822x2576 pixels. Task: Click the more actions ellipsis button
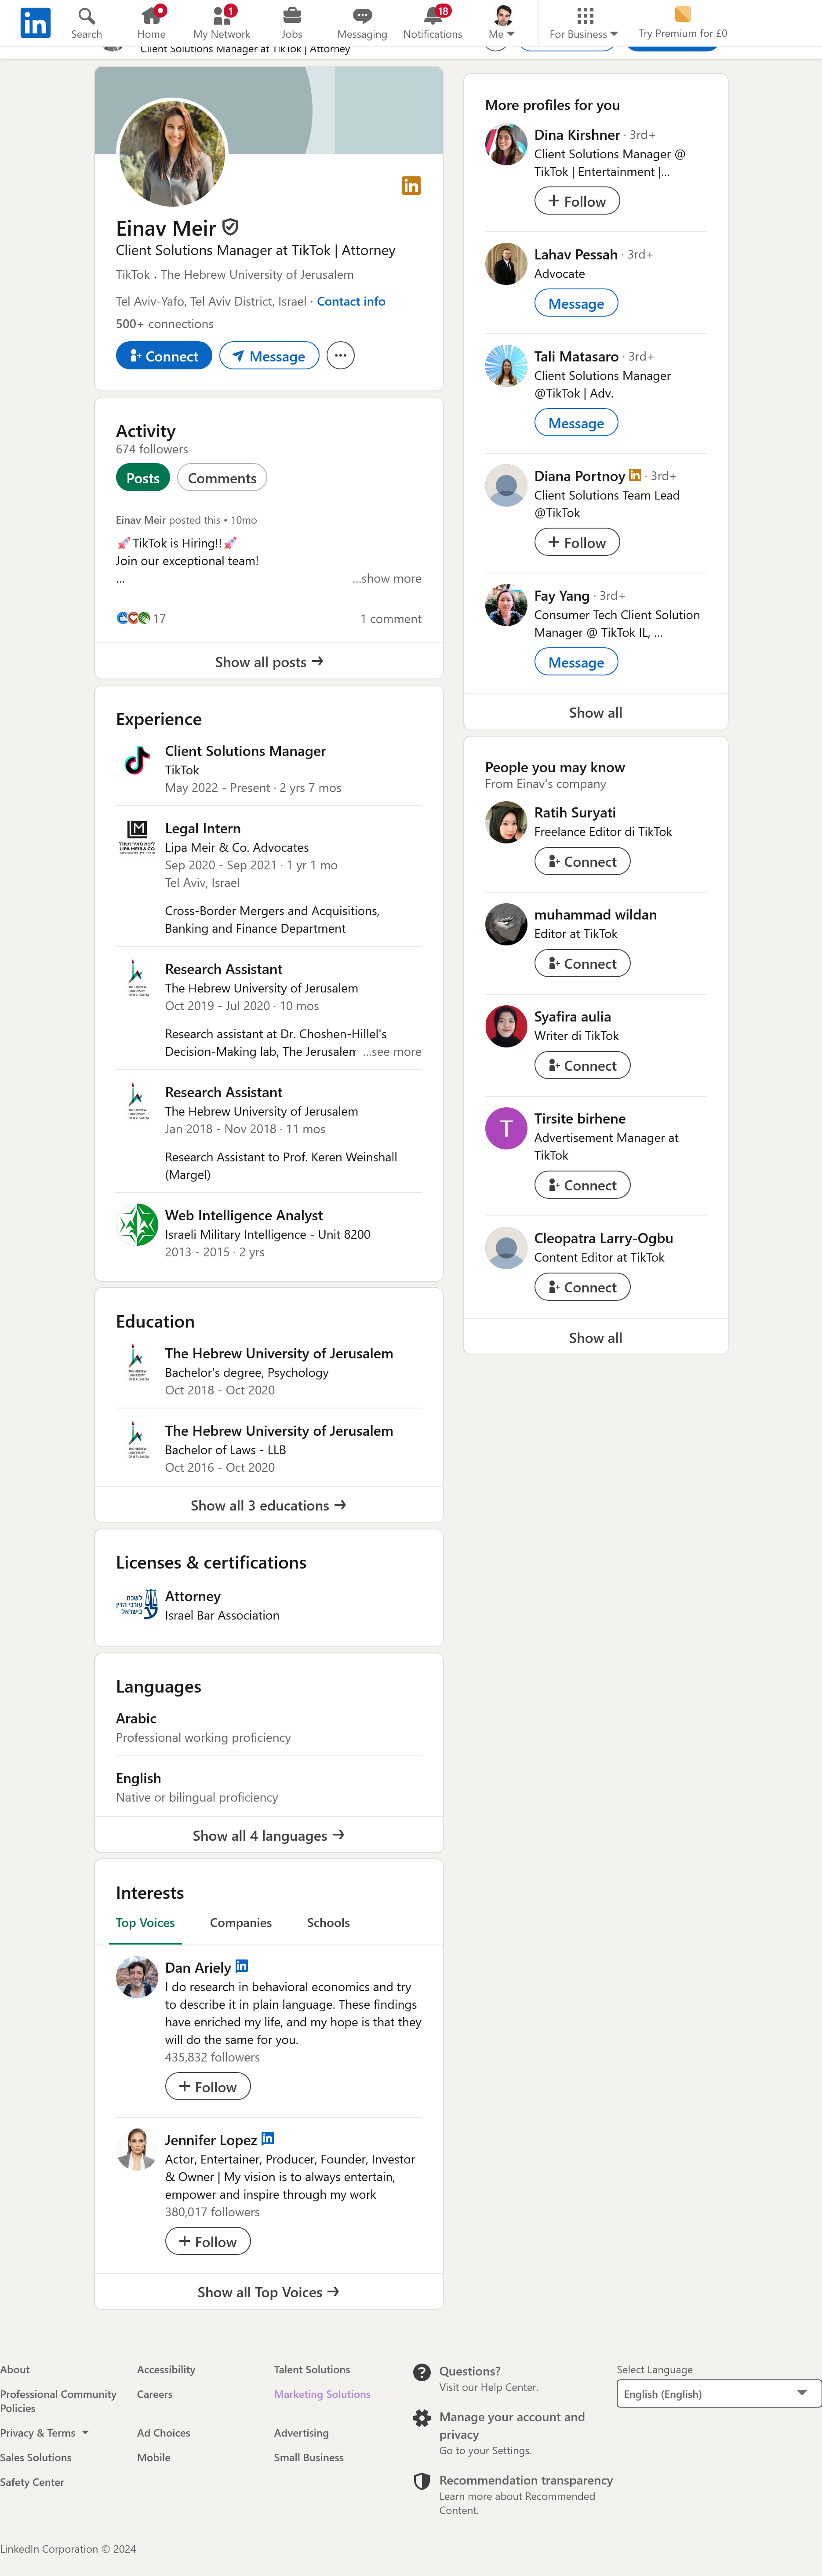340,356
